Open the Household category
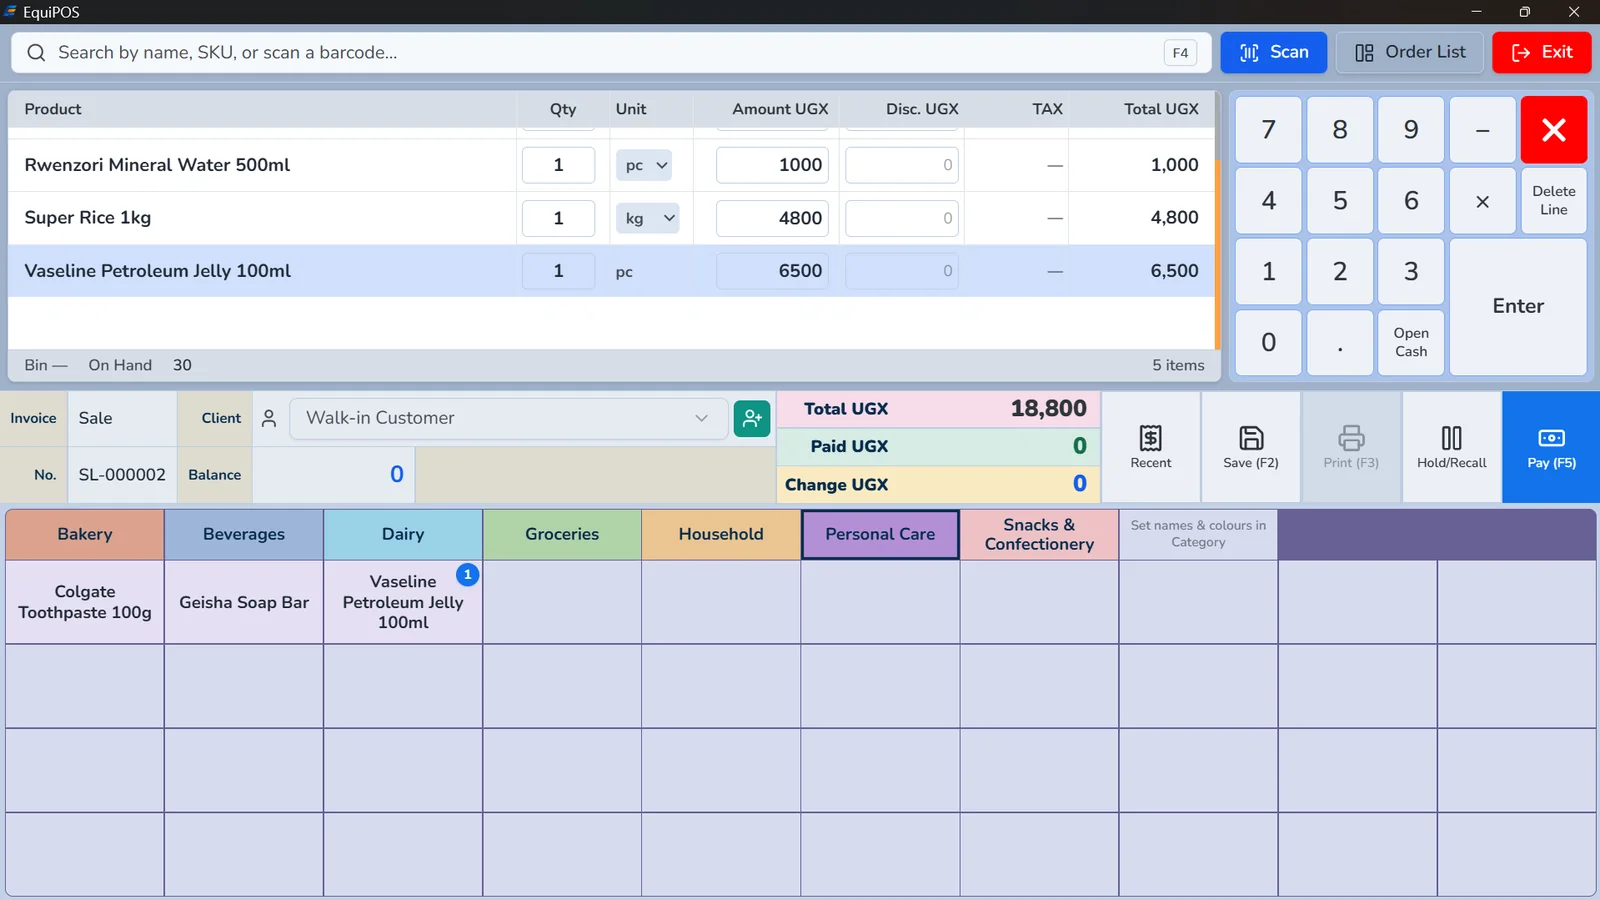Screen dimensions: 1600x900 pos(721,534)
